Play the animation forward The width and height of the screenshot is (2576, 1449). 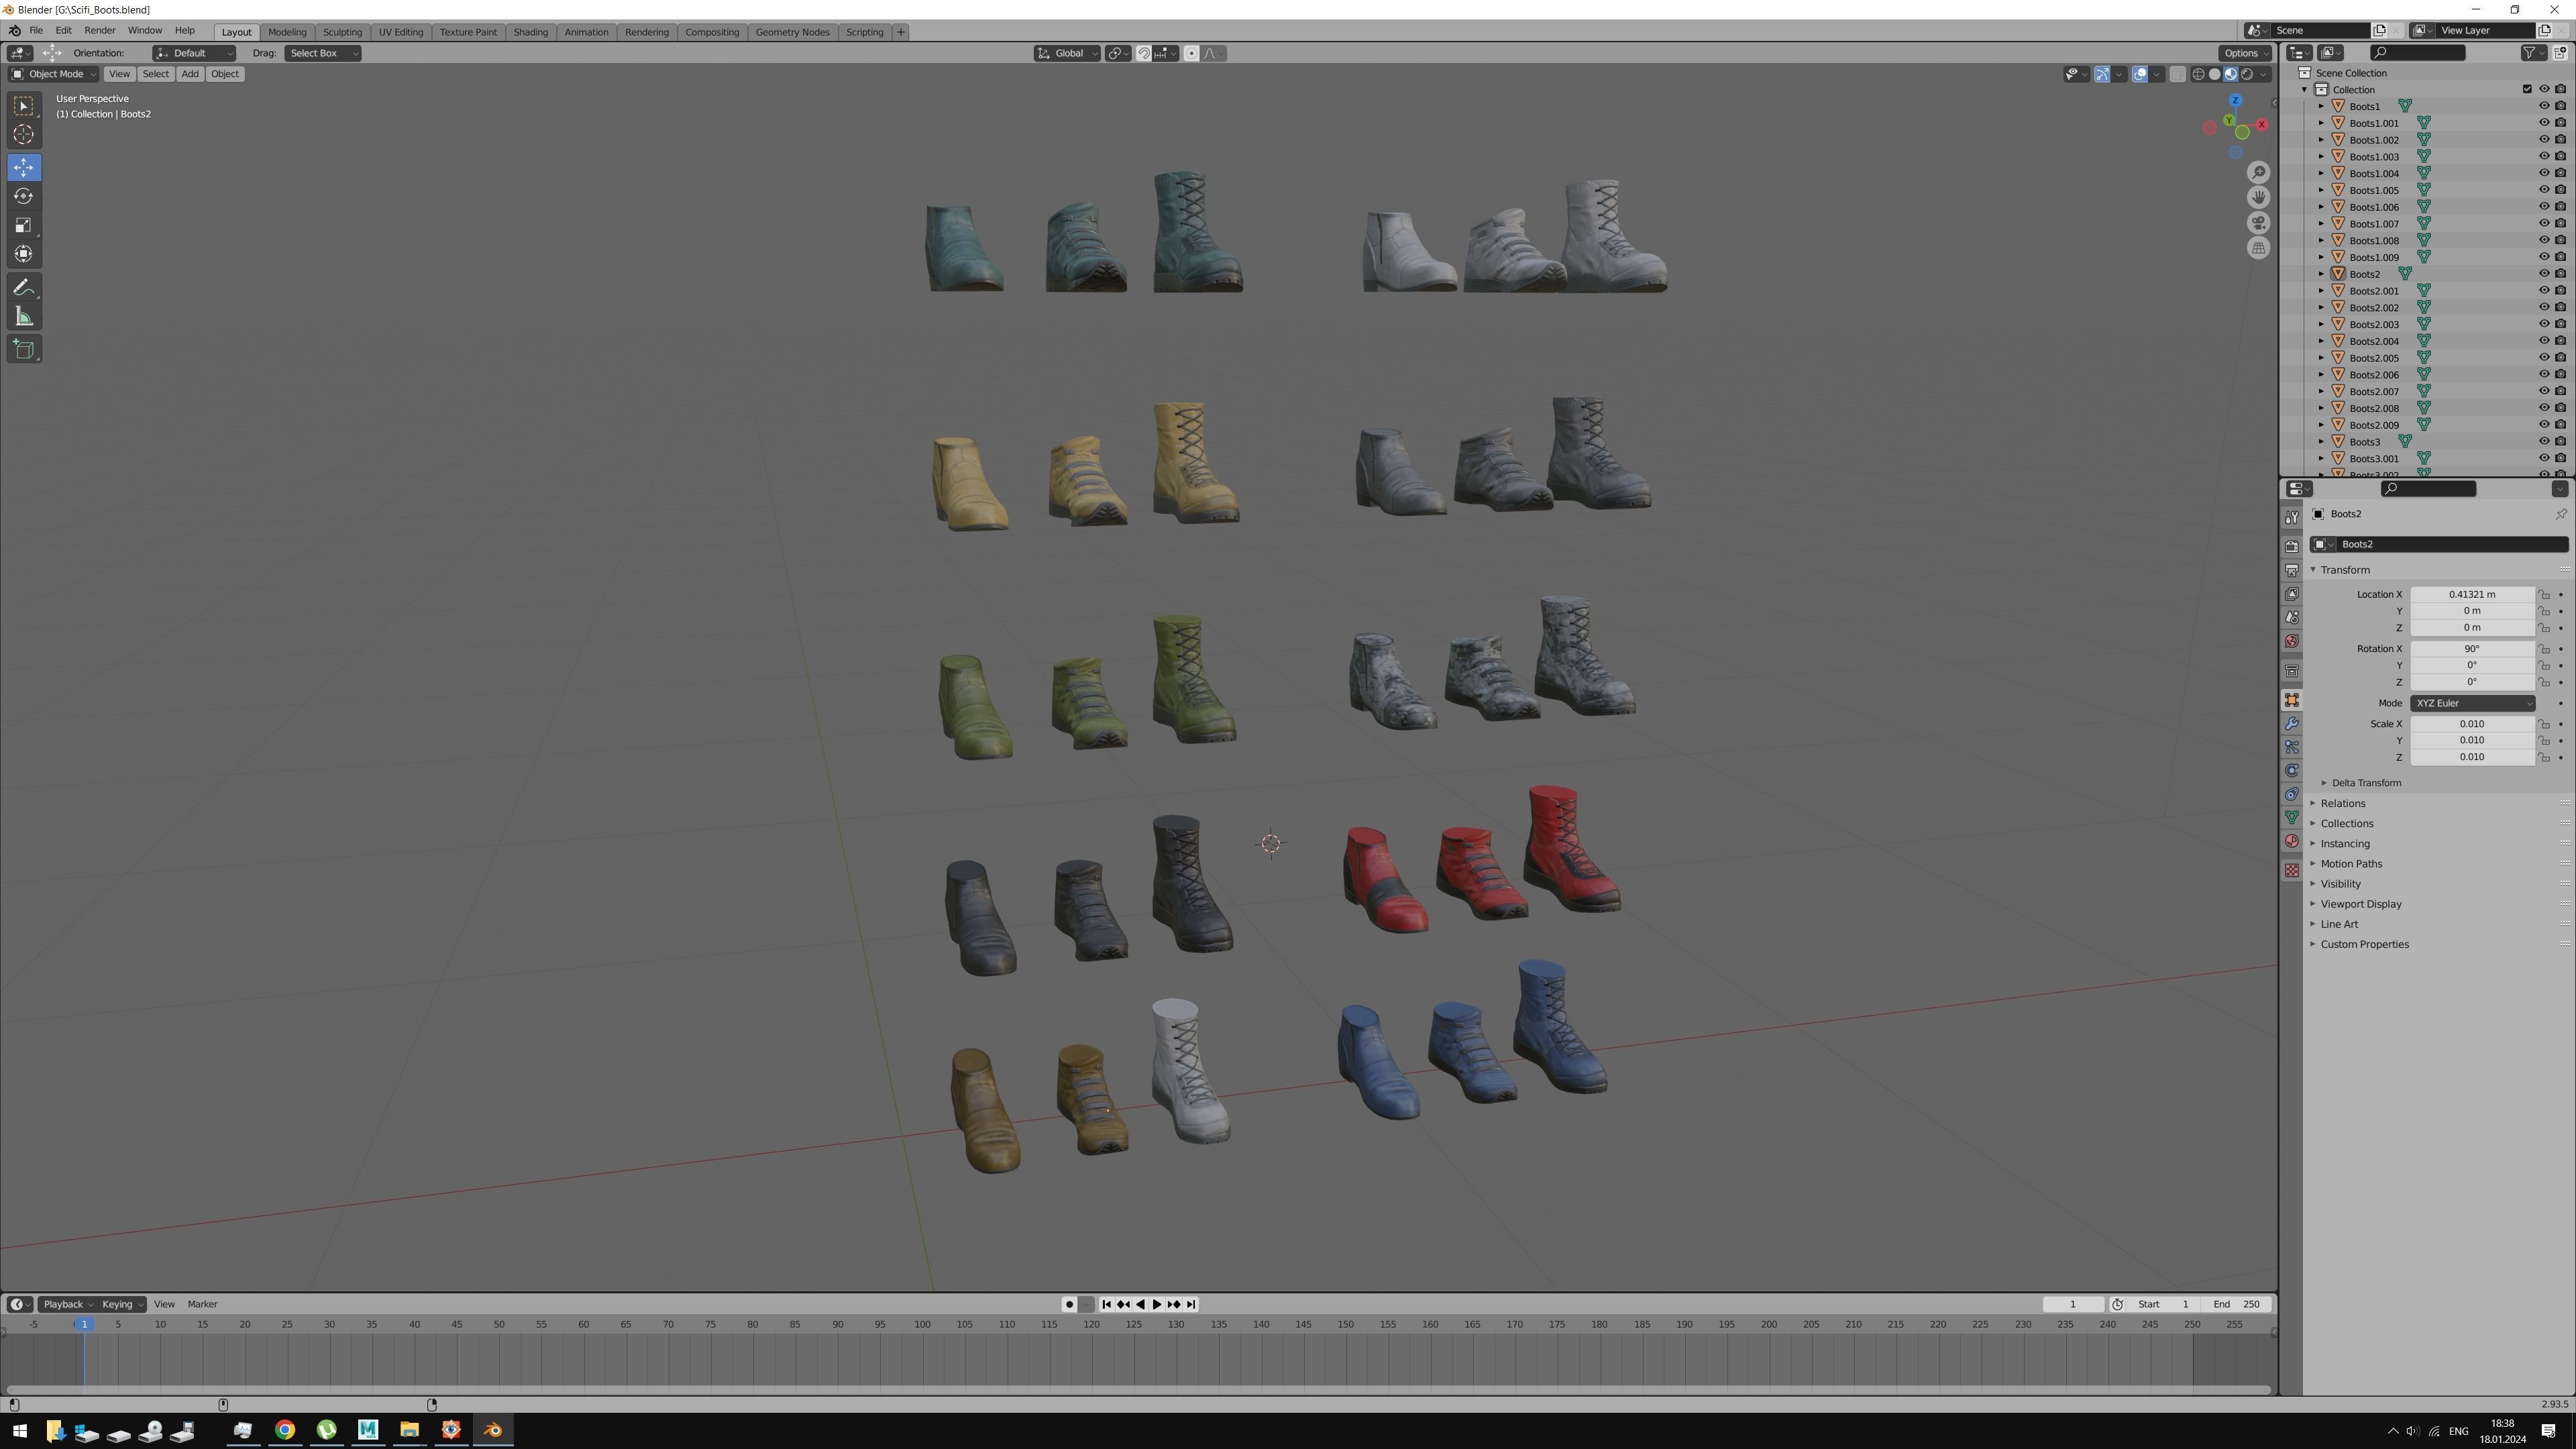pyautogui.click(x=1157, y=1305)
